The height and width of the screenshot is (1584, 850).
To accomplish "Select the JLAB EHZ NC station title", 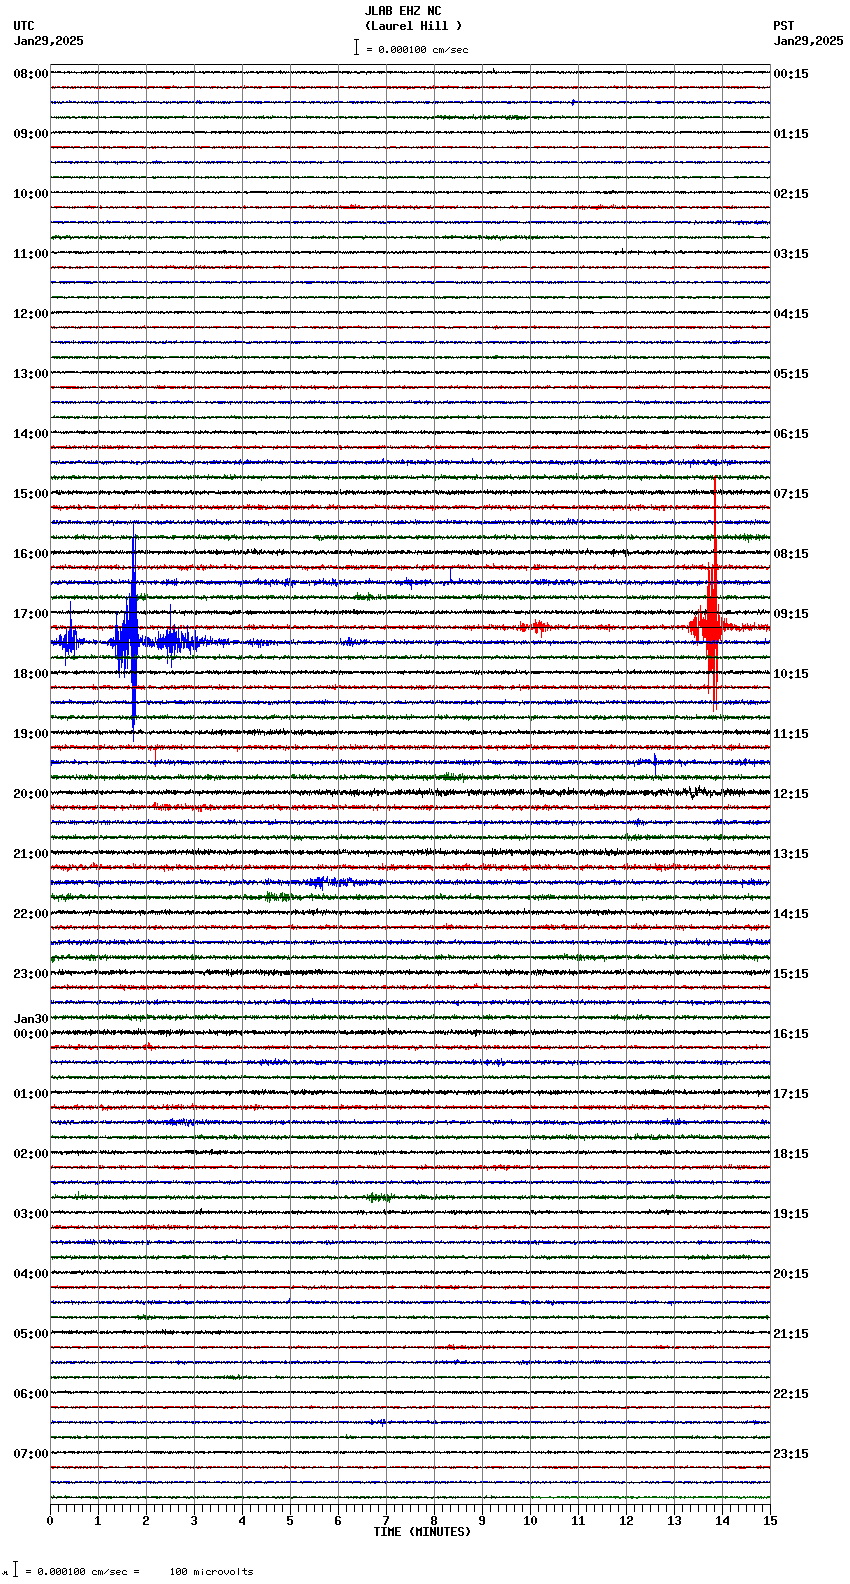I will click(402, 11).
